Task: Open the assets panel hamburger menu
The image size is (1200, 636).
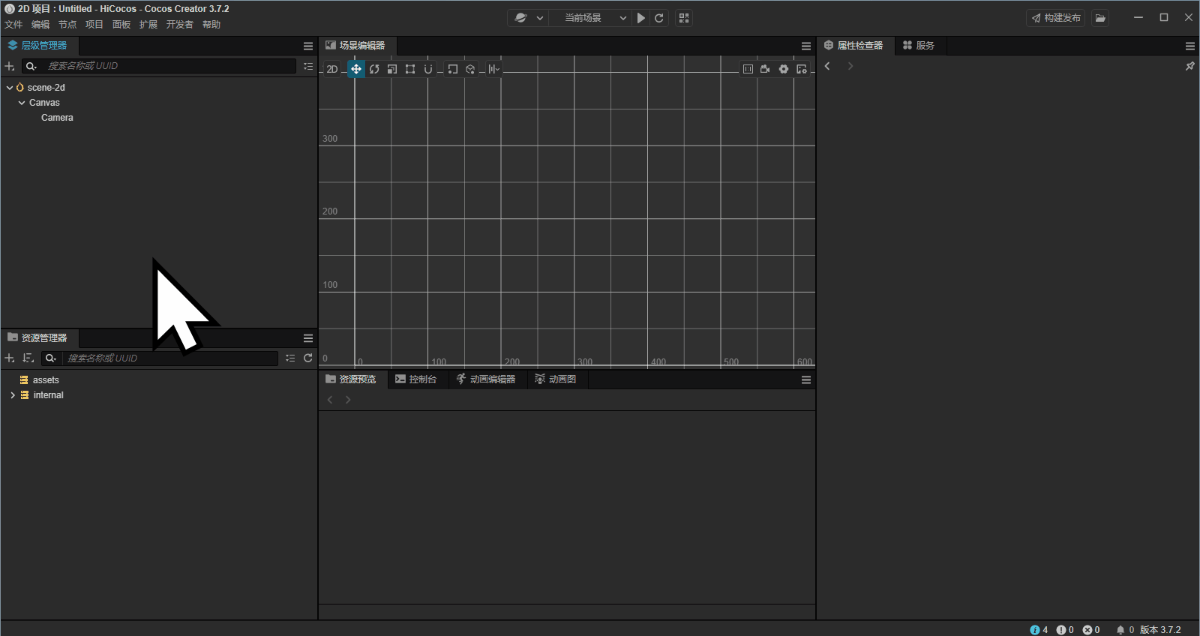Action: 308,338
